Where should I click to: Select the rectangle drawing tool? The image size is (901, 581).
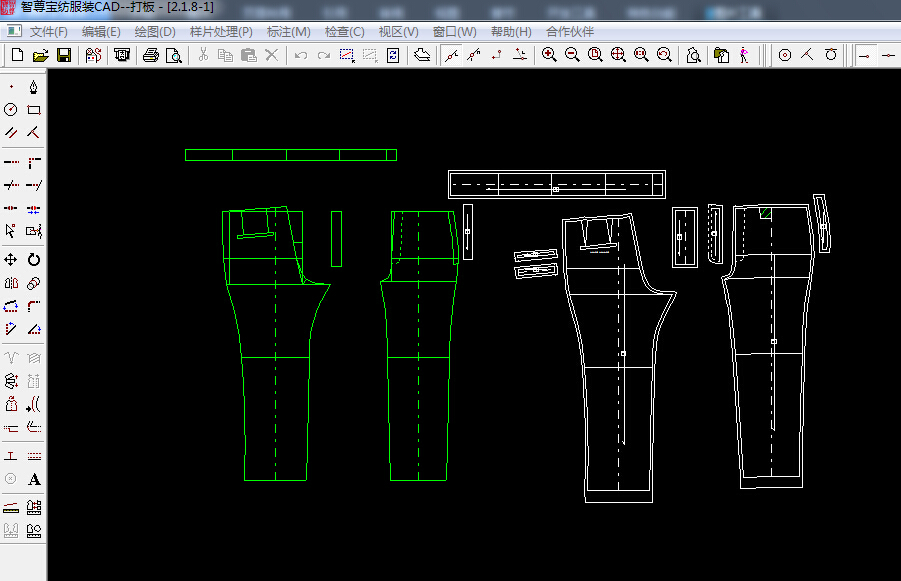click(x=33, y=110)
